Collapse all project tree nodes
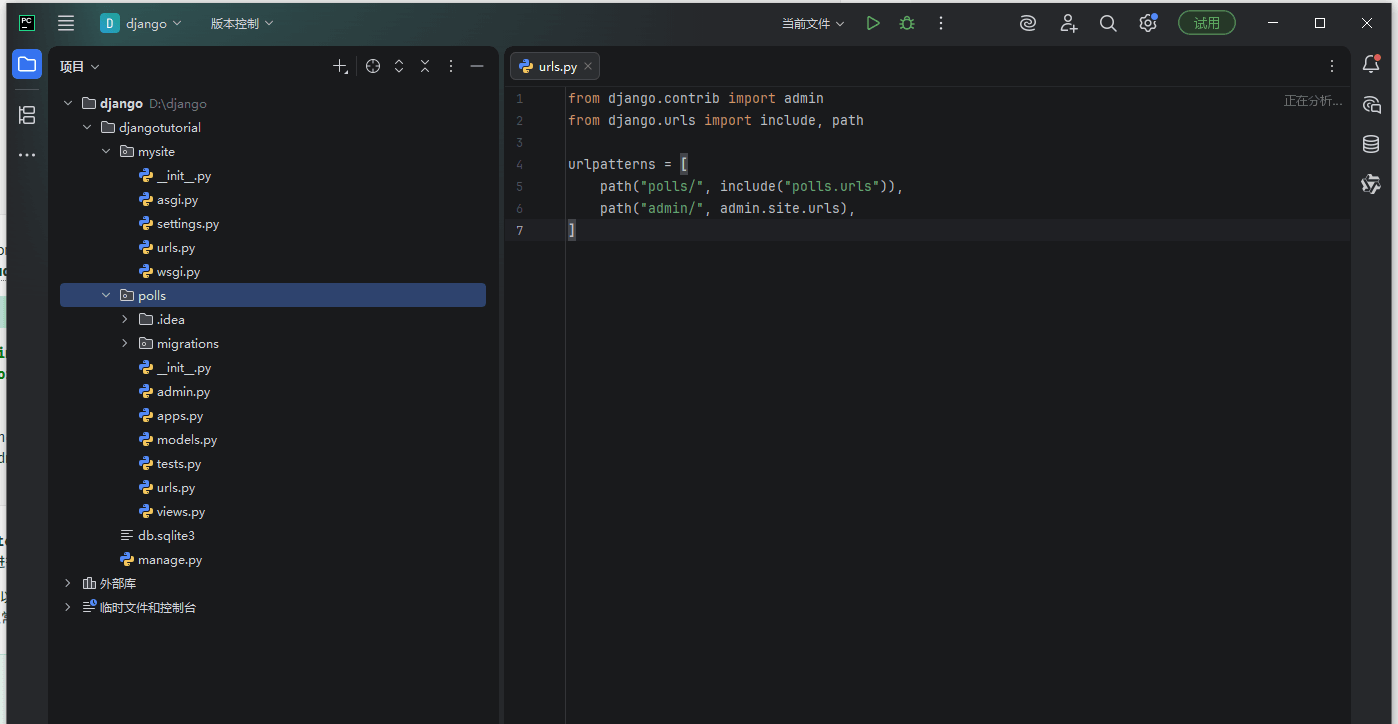Screen dimensions: 1398x724 425,66
